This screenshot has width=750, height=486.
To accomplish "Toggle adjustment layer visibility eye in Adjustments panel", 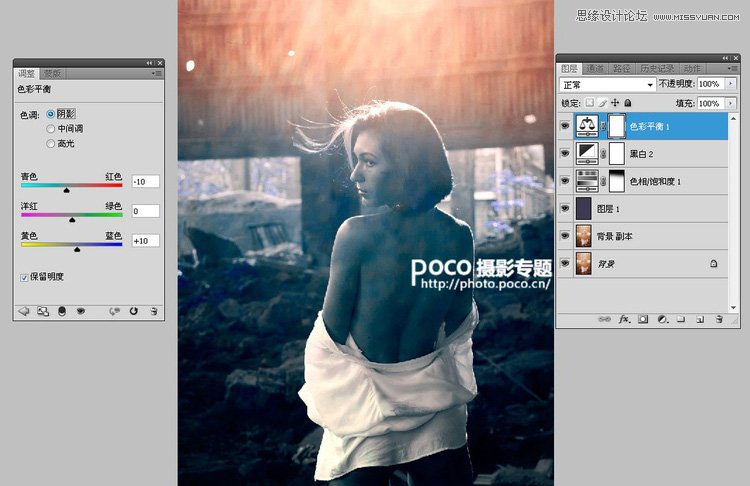I will point(80,311).
